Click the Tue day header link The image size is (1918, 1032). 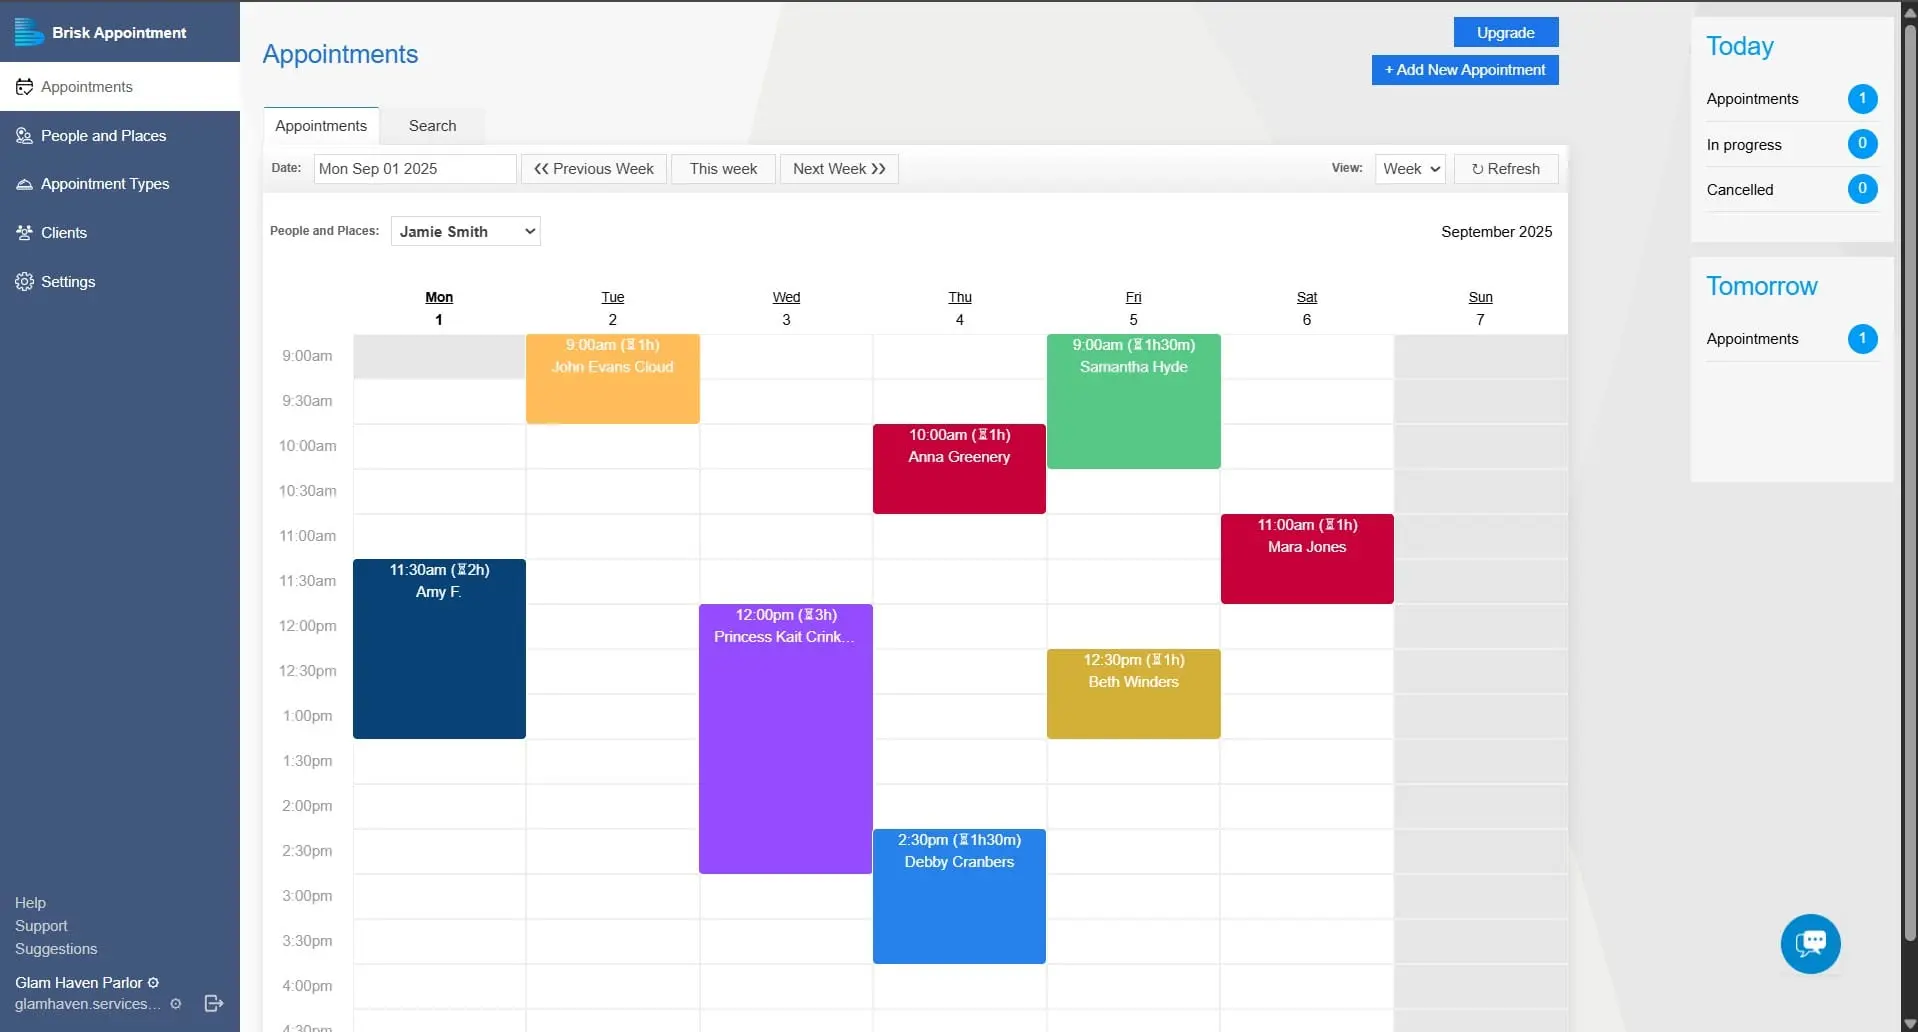tap(613, 297)
